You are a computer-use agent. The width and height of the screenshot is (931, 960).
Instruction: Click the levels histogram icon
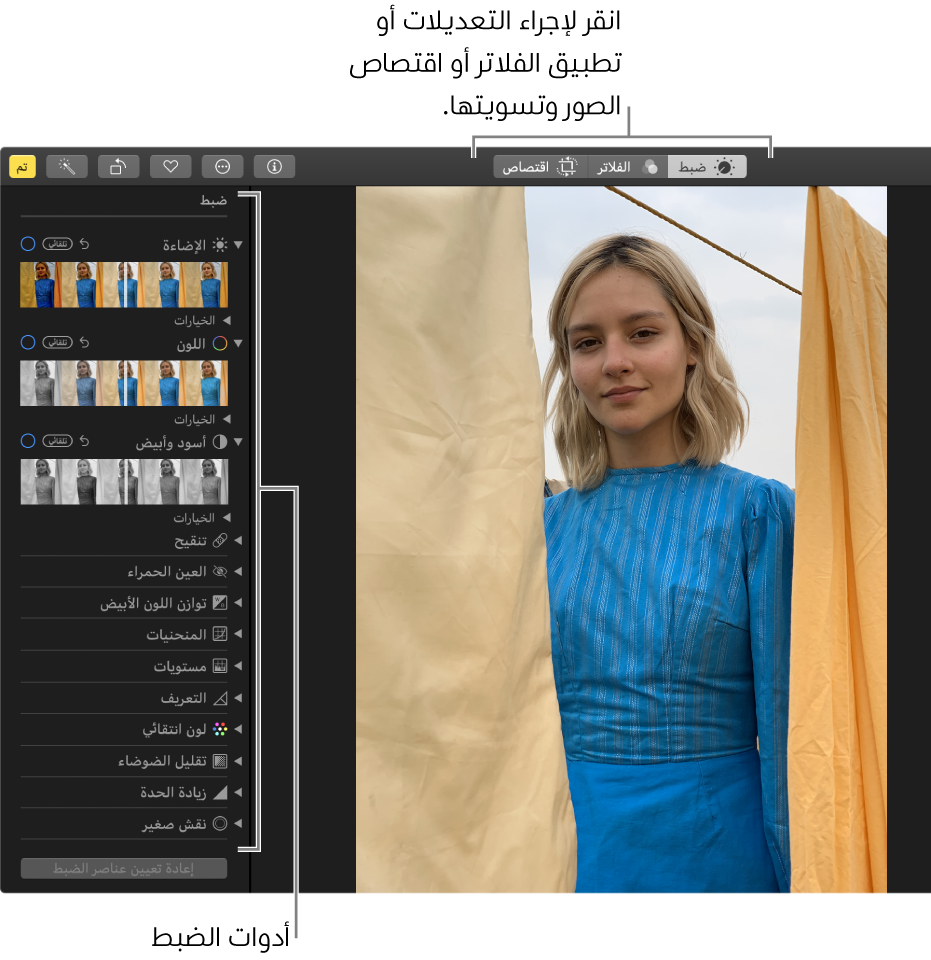point(220,666)
